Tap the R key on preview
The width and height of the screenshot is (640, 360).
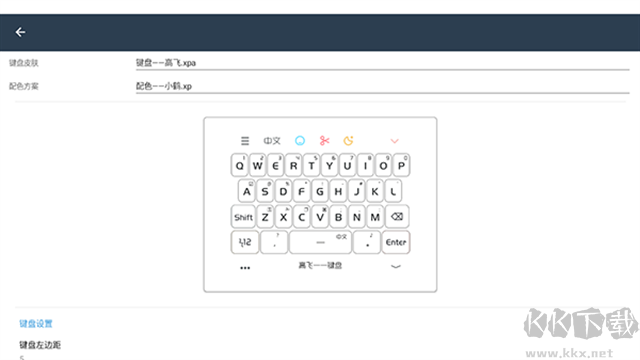[x=293, y=165]
